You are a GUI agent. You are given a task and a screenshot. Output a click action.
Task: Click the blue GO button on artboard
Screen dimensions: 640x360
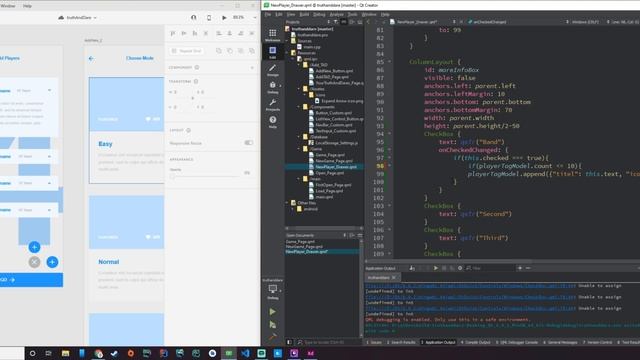point(31,280)
